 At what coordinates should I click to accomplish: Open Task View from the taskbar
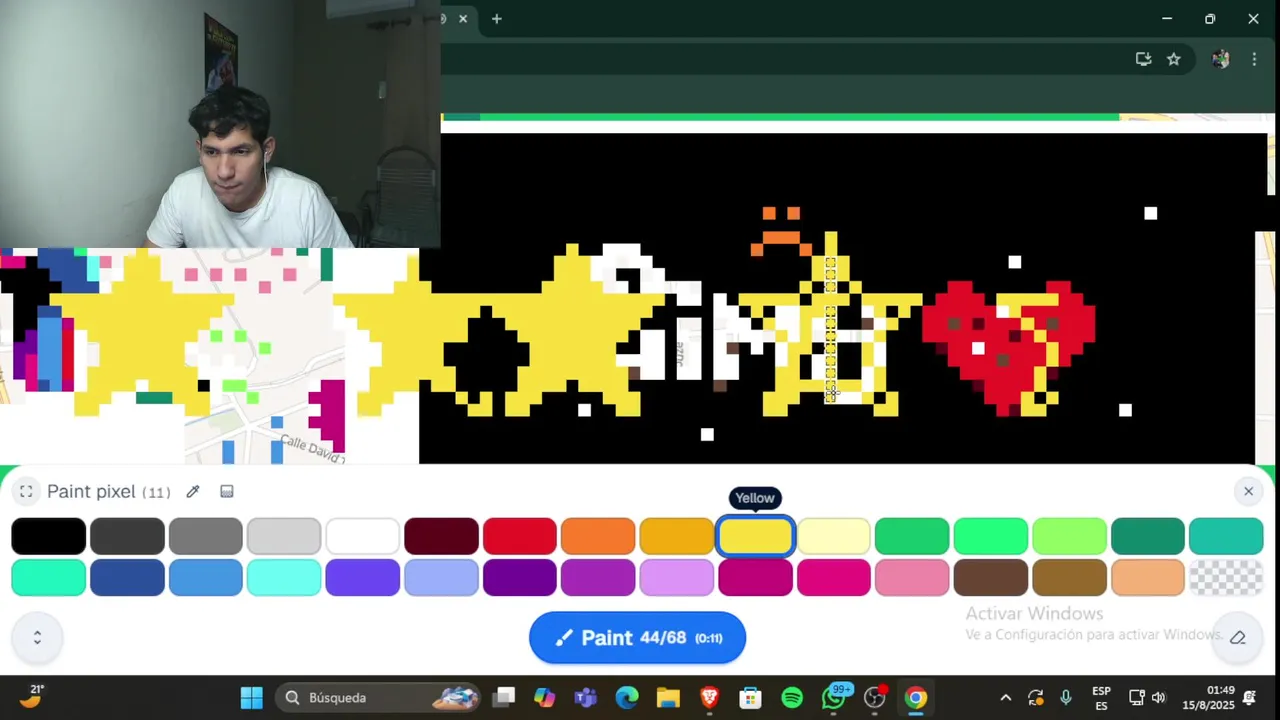click(504, 697)
